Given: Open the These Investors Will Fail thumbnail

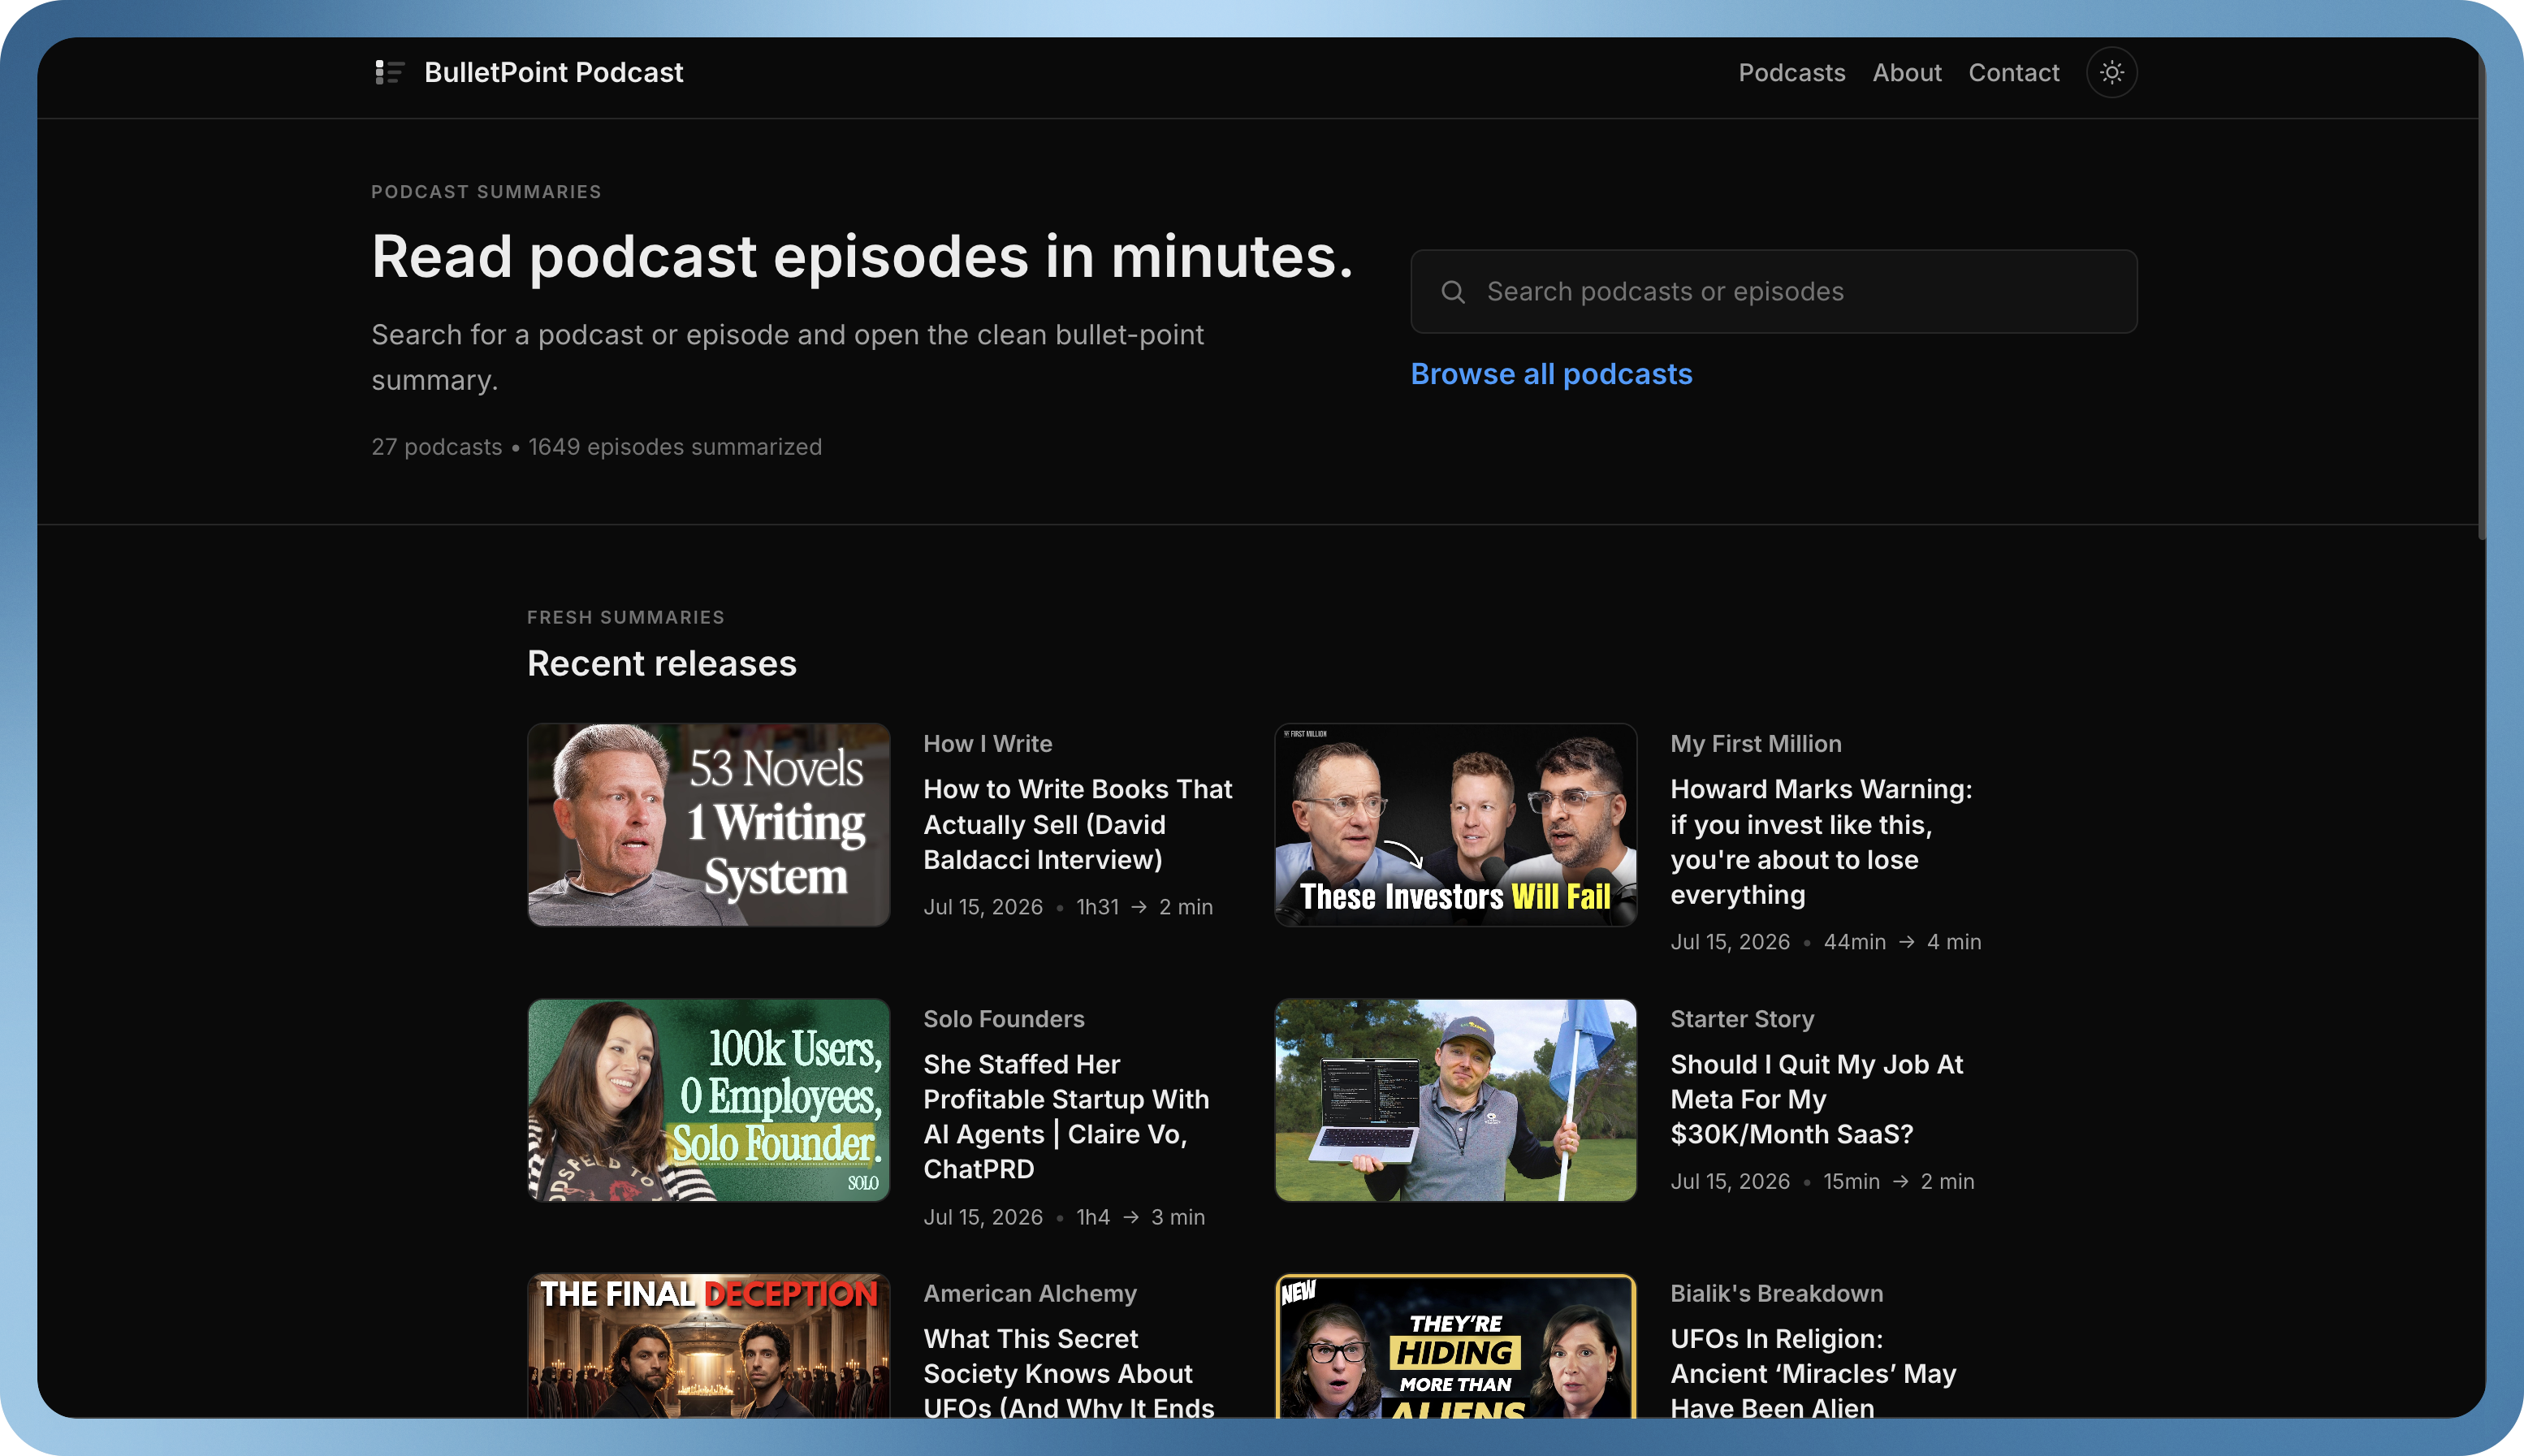Looking at the screenshot, I should coord(1455,825).
